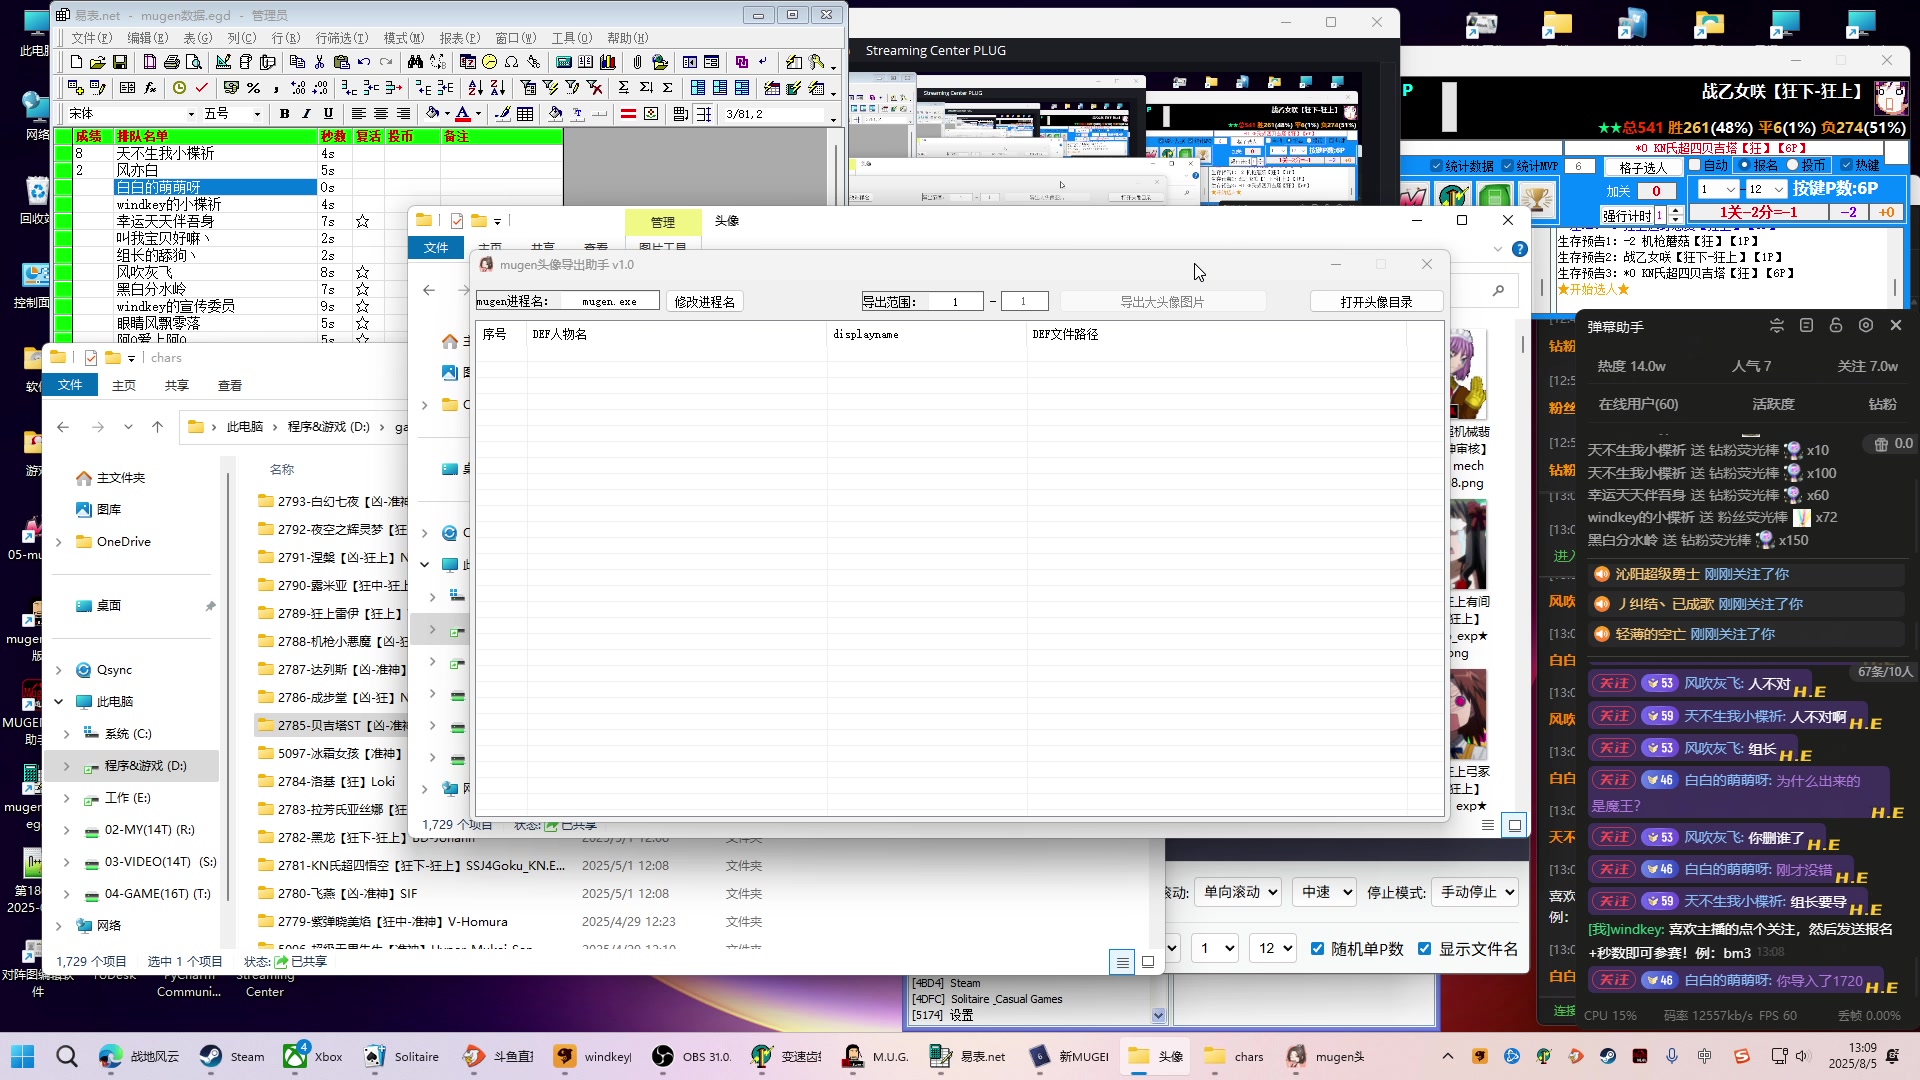Viewport: 1920px width, 1080px height.
Task: Click the binoculars Find icon in 易表.net
Action: coord(415,62)
